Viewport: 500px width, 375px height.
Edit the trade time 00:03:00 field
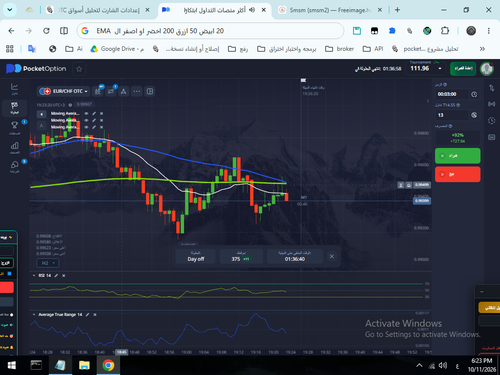point(452,94)
